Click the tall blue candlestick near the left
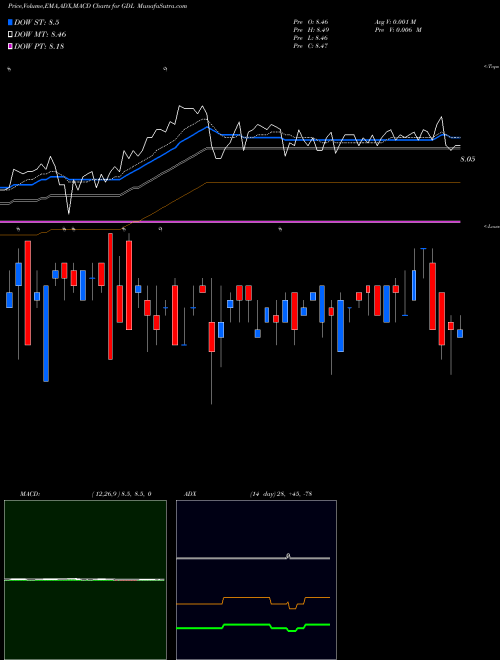 click(46, 333)
